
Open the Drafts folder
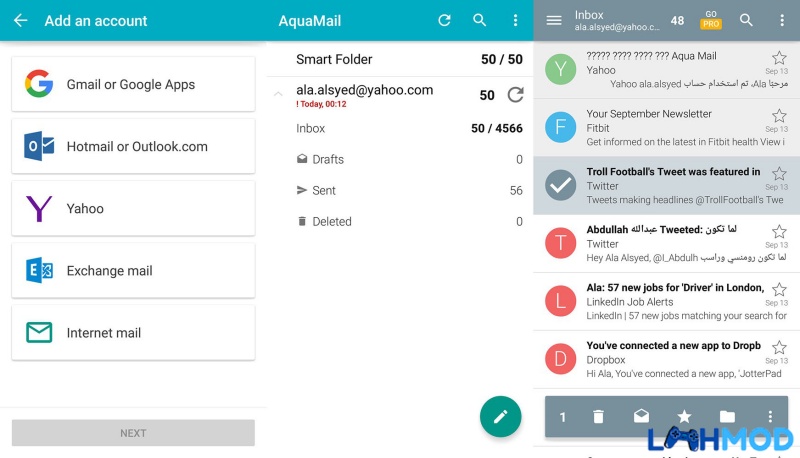400,160
